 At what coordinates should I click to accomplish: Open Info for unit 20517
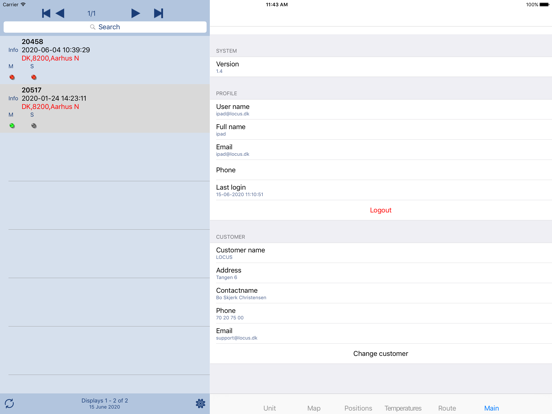(x=13, y=98)
